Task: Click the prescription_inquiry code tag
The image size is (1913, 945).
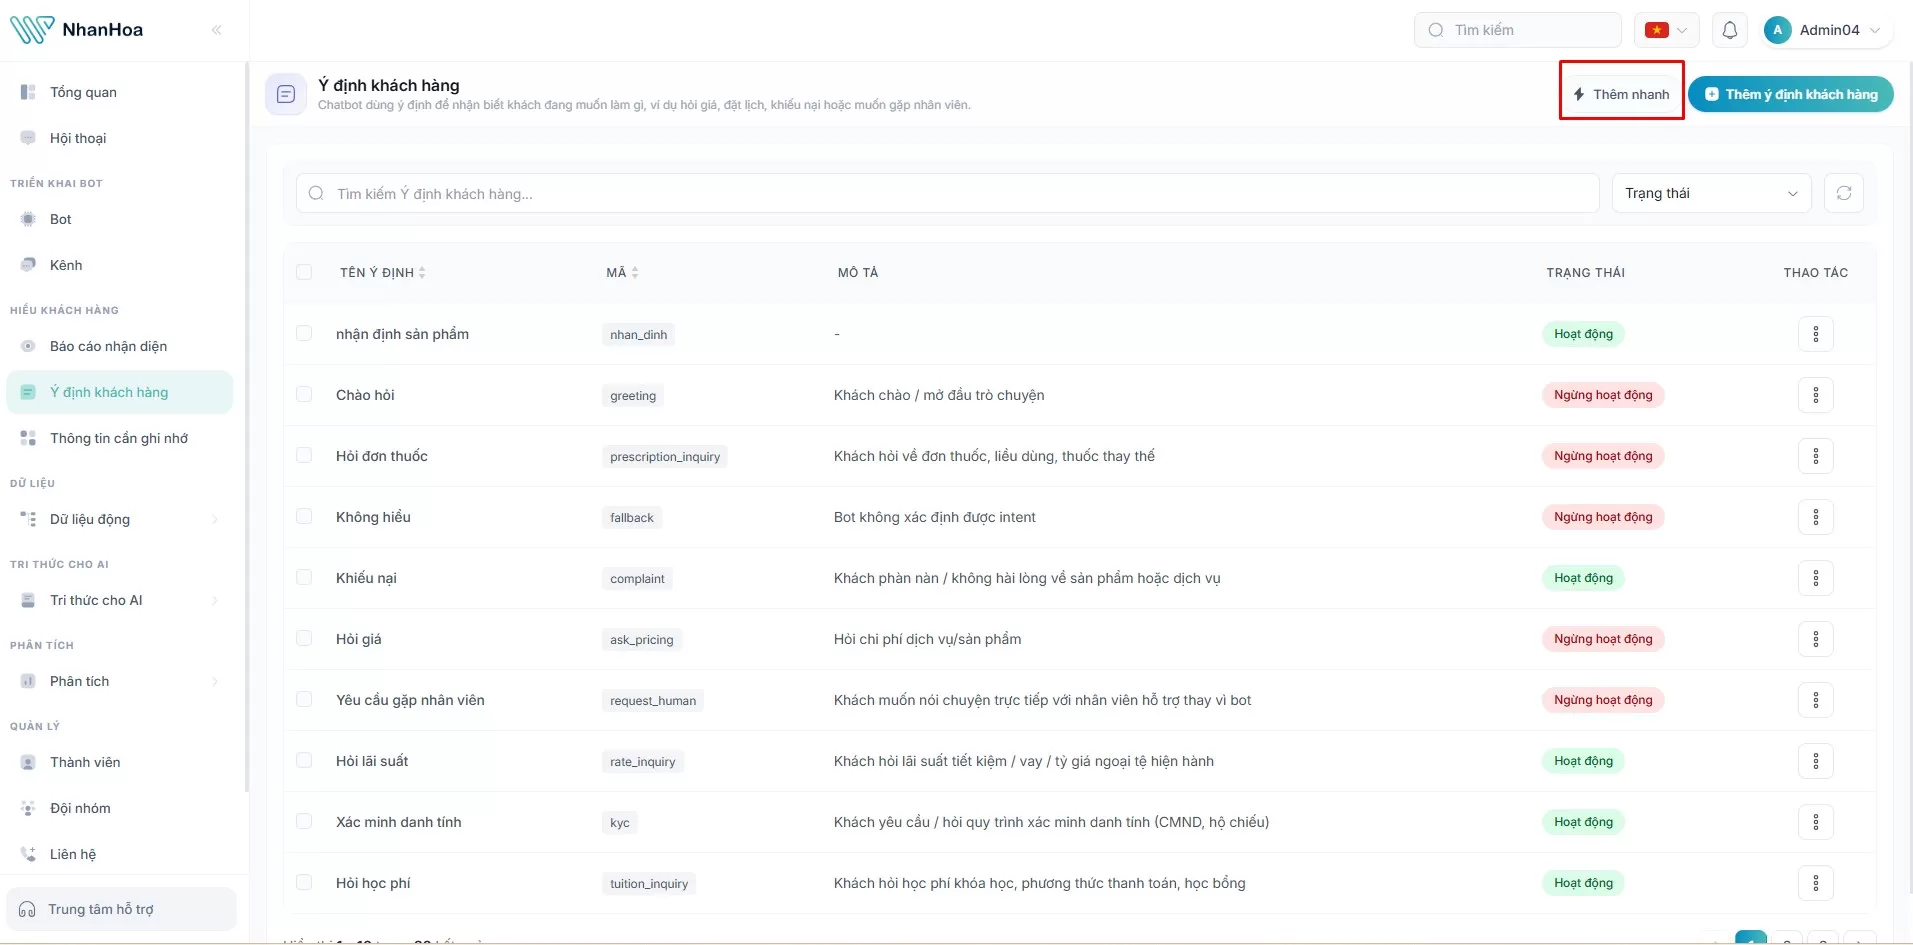Action: (665, 457)
